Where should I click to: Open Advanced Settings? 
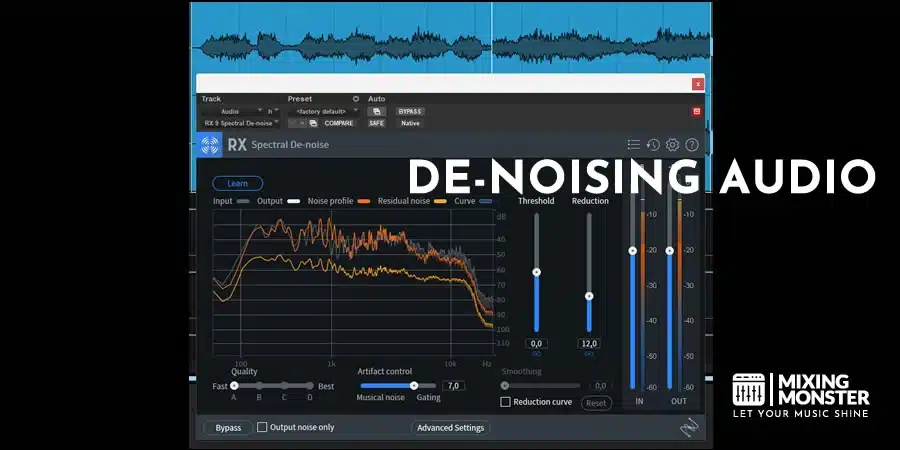point(450,427)
